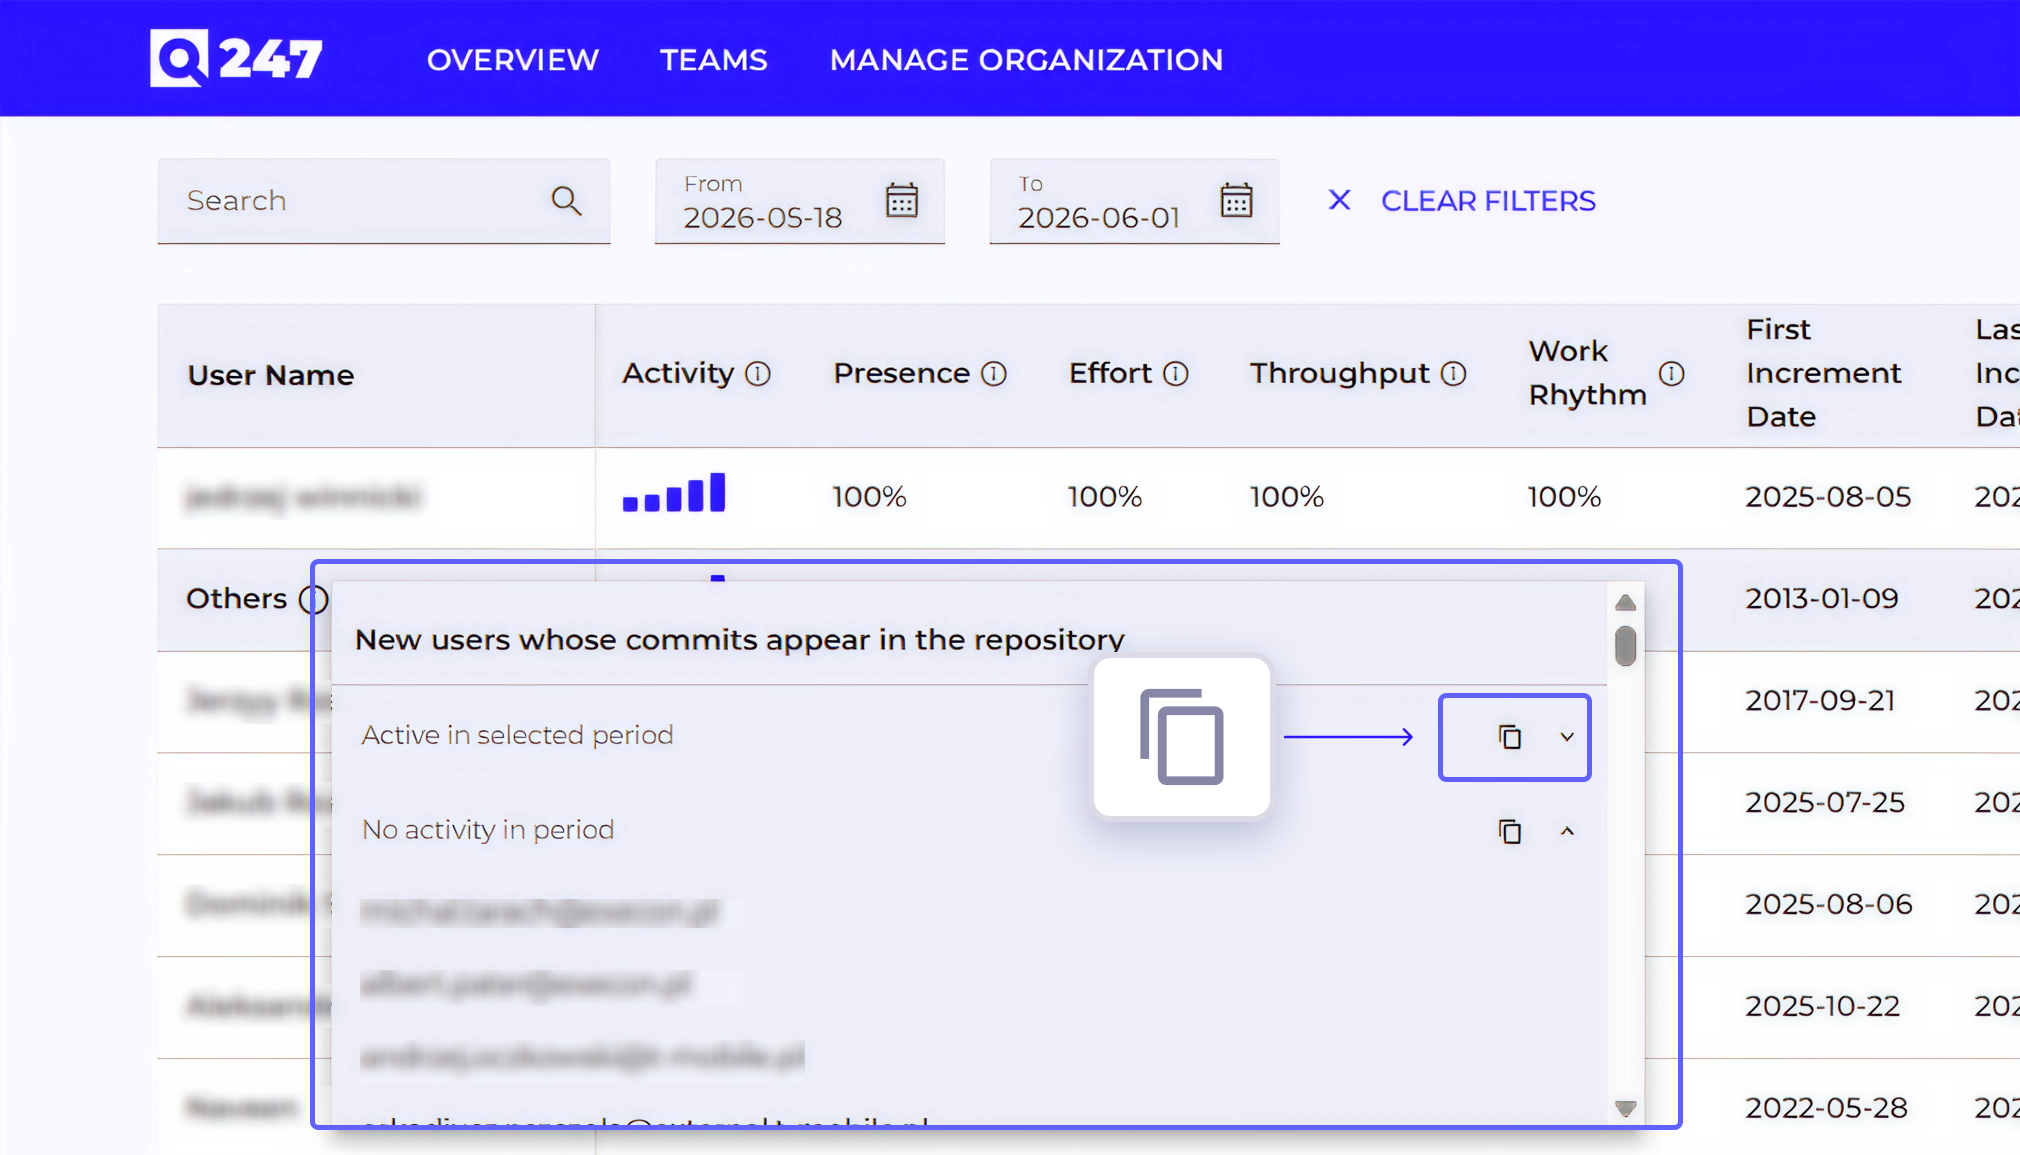The image size is (2020, 1155).
Task: Click First Increment Date column header
Action: (1823, 373)
